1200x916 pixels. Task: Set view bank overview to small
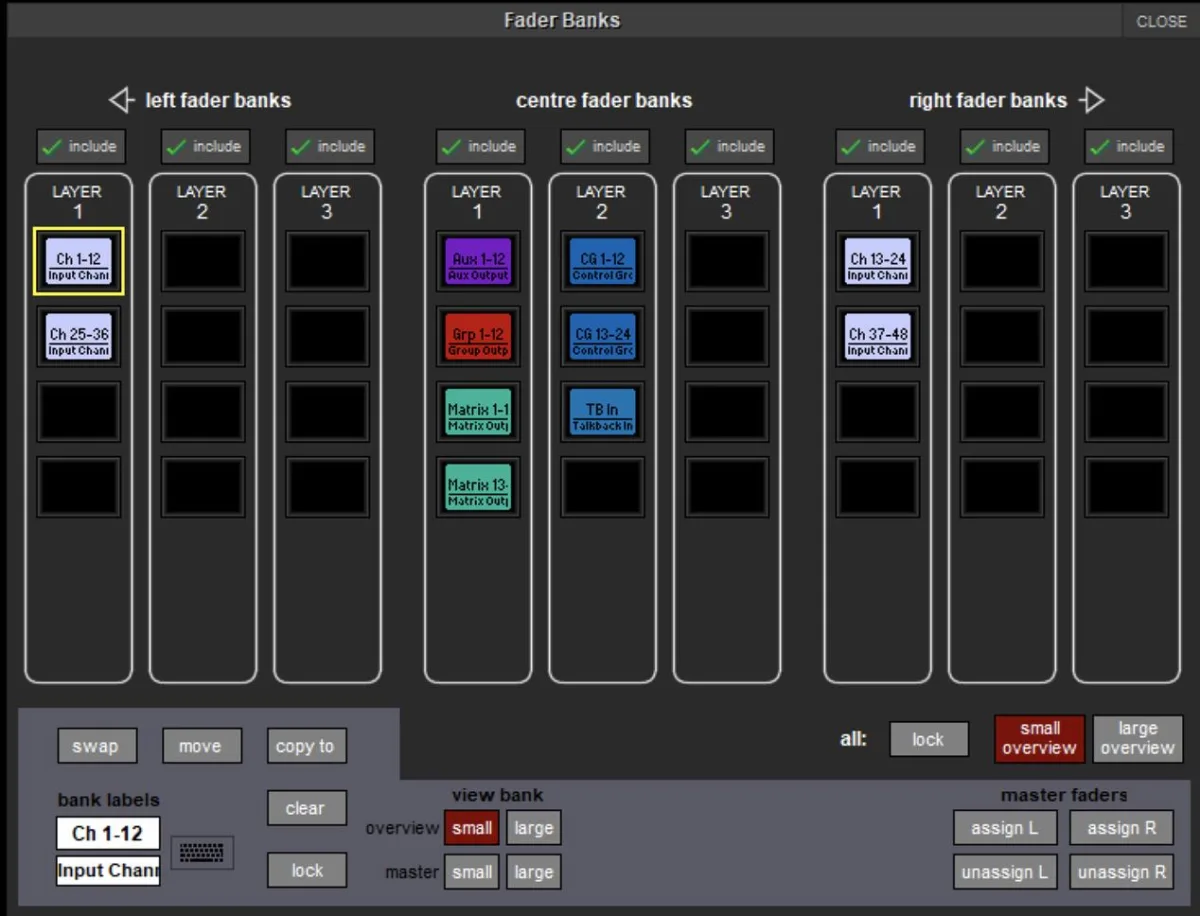point(472,828)
